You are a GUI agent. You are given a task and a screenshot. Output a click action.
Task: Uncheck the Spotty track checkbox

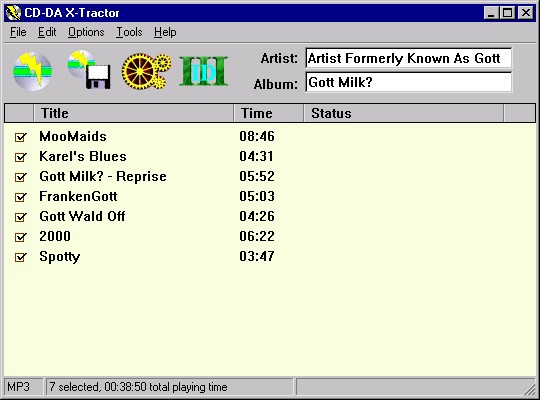coord(20,257)
